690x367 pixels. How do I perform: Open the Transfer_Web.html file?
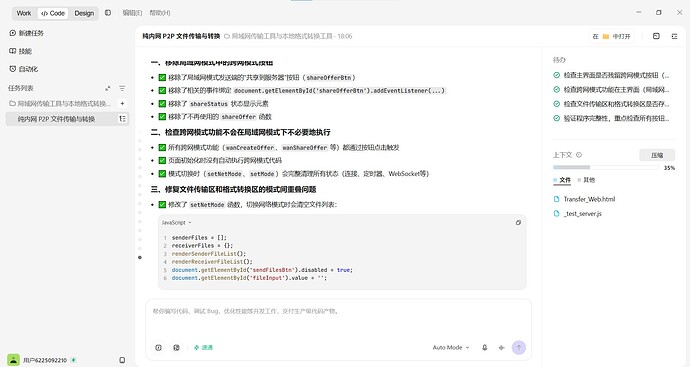(x=589, y=199)
